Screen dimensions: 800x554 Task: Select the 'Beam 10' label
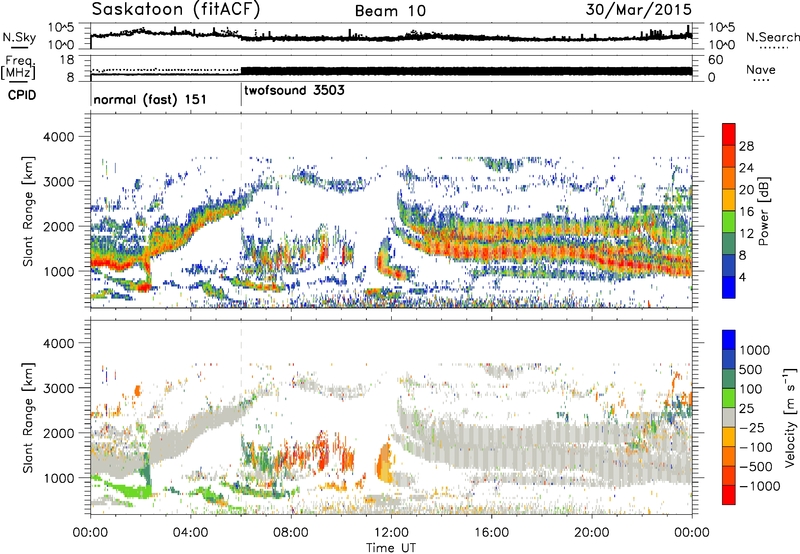[390, 11]
